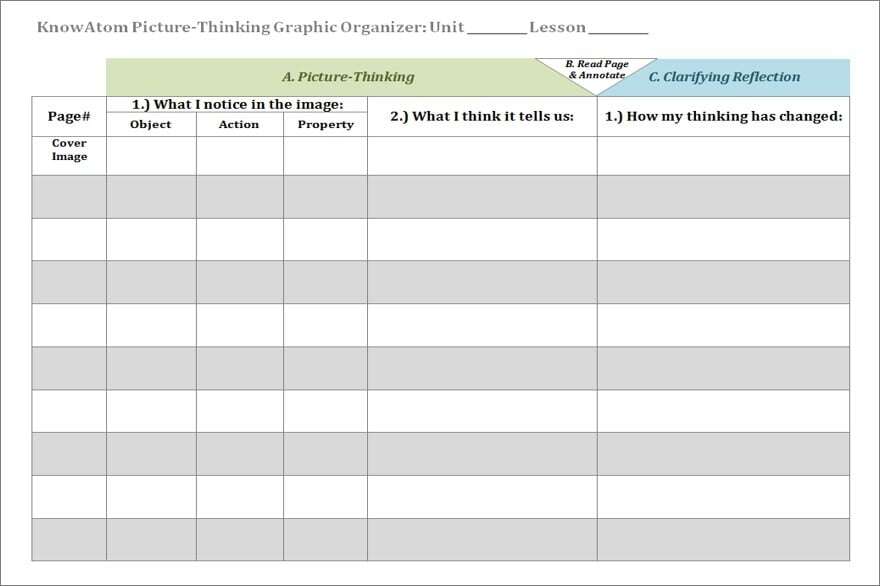Click the '1.) How my thinking has changed:' header
The image size is (880, 586).
coord(723,117)
